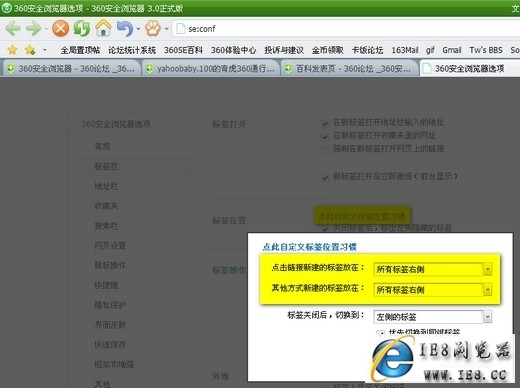Click the se:conf address bar
Screen dimensions: 520x388
click(347, 29)
